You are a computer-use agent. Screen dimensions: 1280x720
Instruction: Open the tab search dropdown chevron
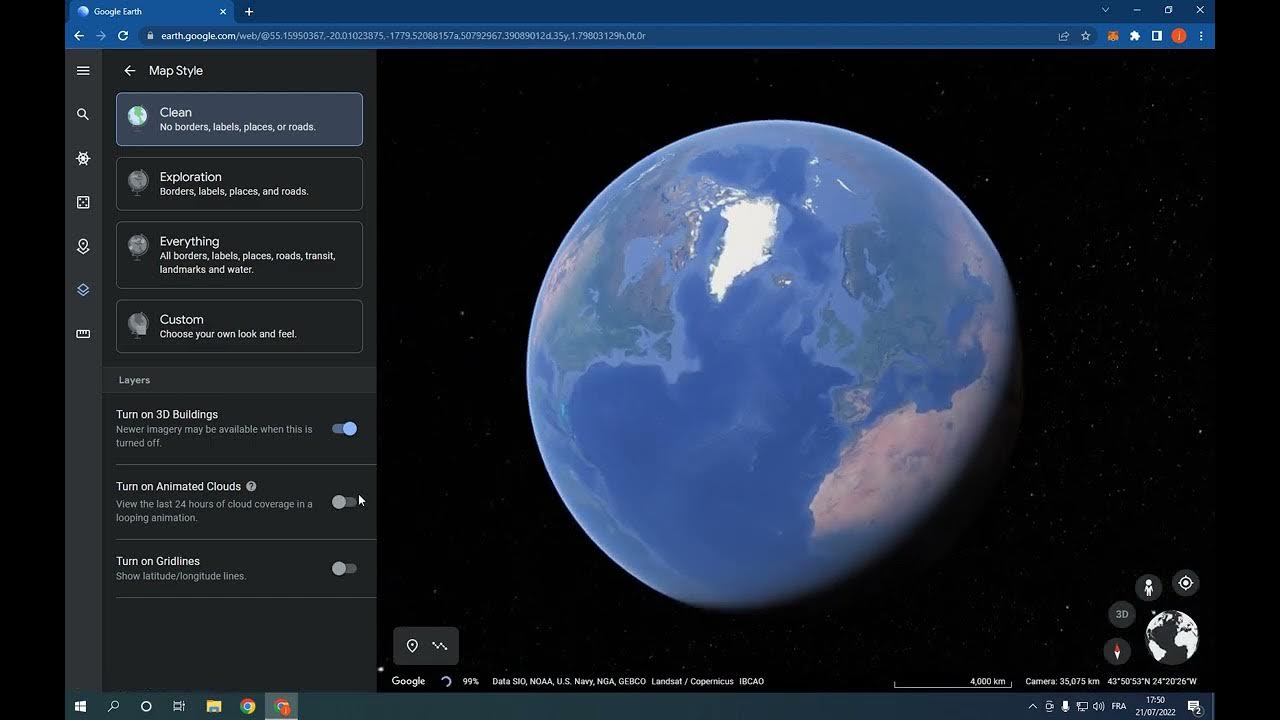(1105, 10)
